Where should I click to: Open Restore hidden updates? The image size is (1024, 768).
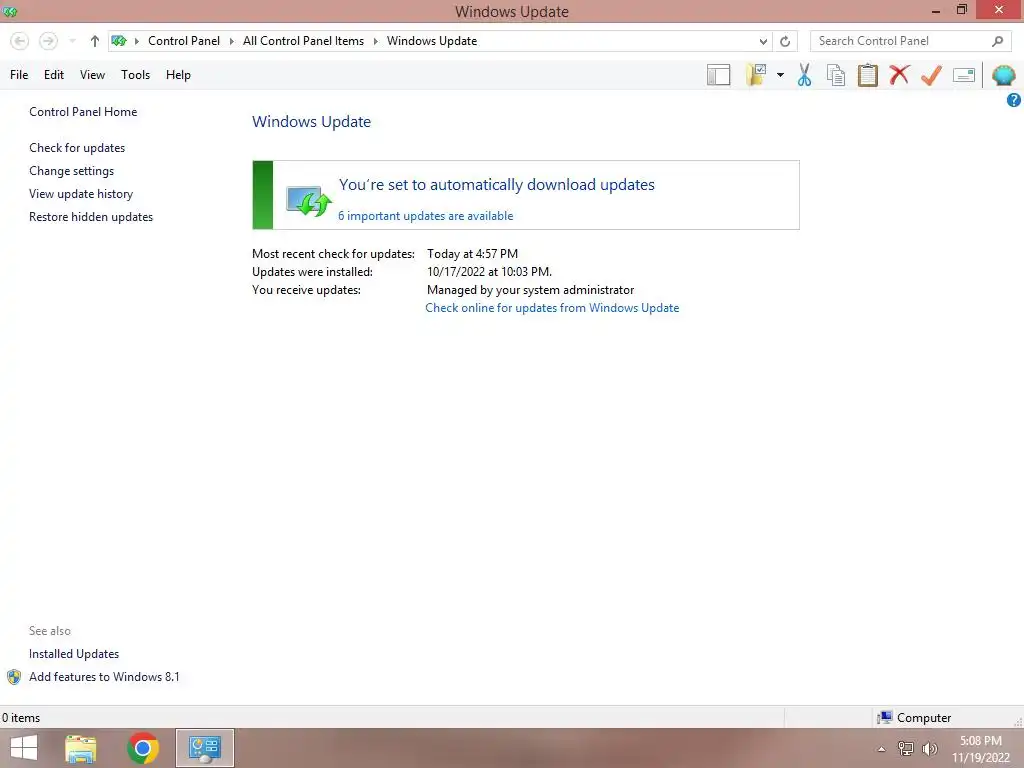pyautogui.click(x=91, y=217)
